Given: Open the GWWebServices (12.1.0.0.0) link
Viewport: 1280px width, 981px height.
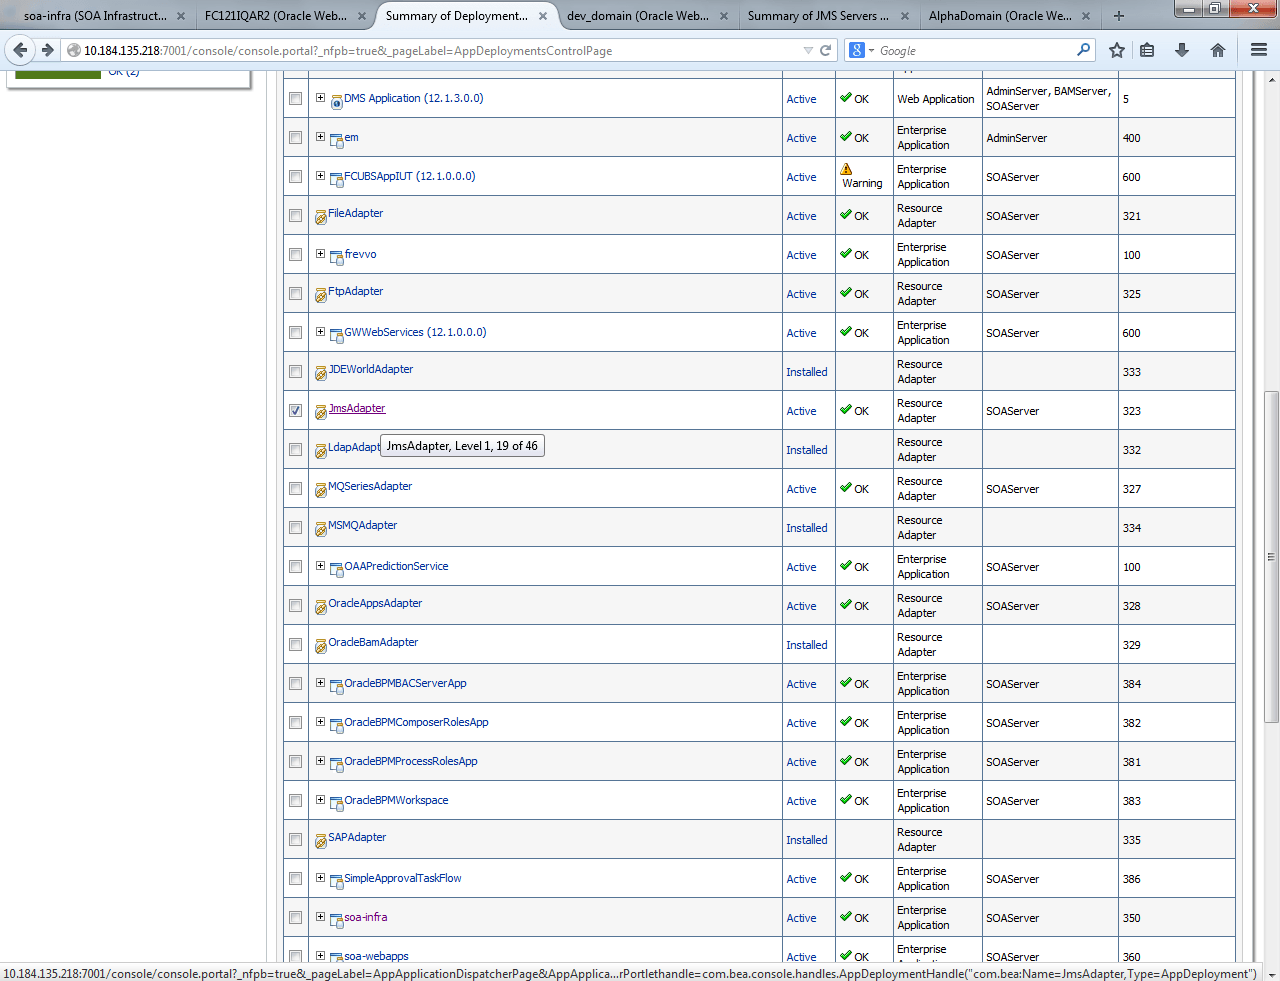Looking at the screenshot, I should coord(415,332).
